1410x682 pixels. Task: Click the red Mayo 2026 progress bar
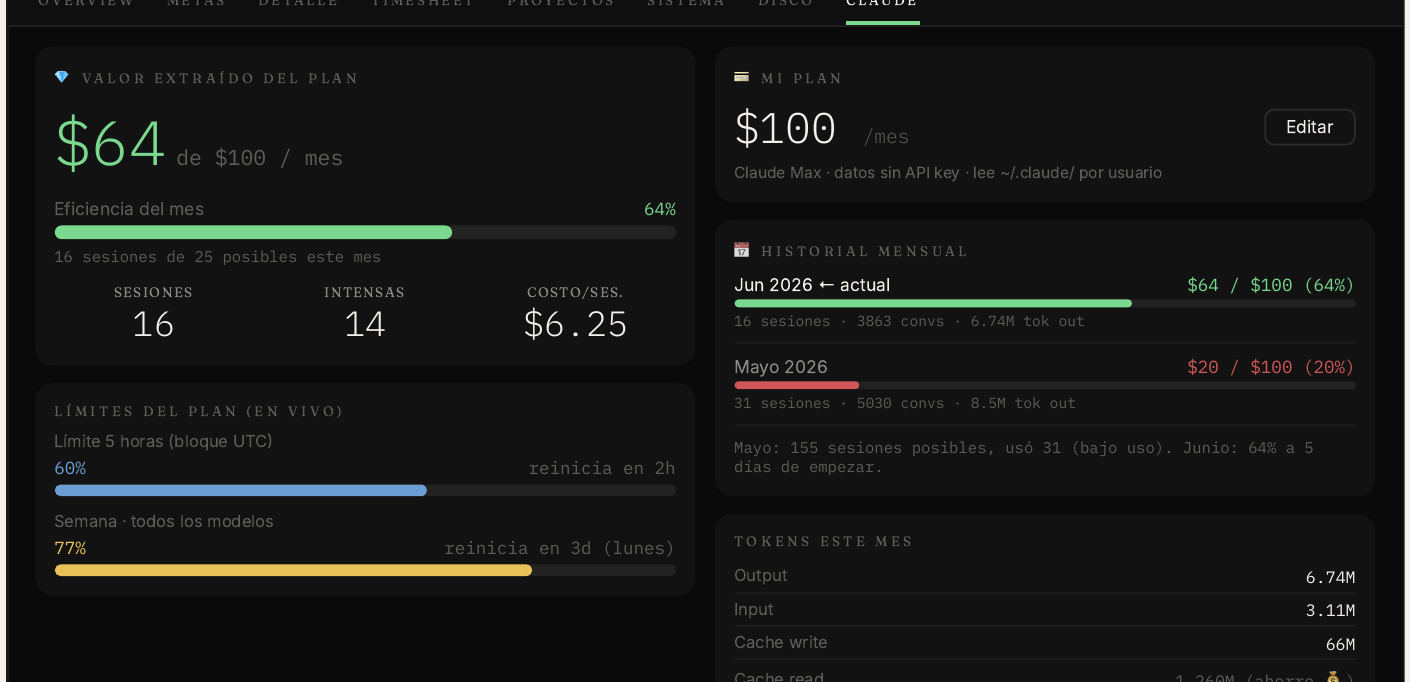1045,385
